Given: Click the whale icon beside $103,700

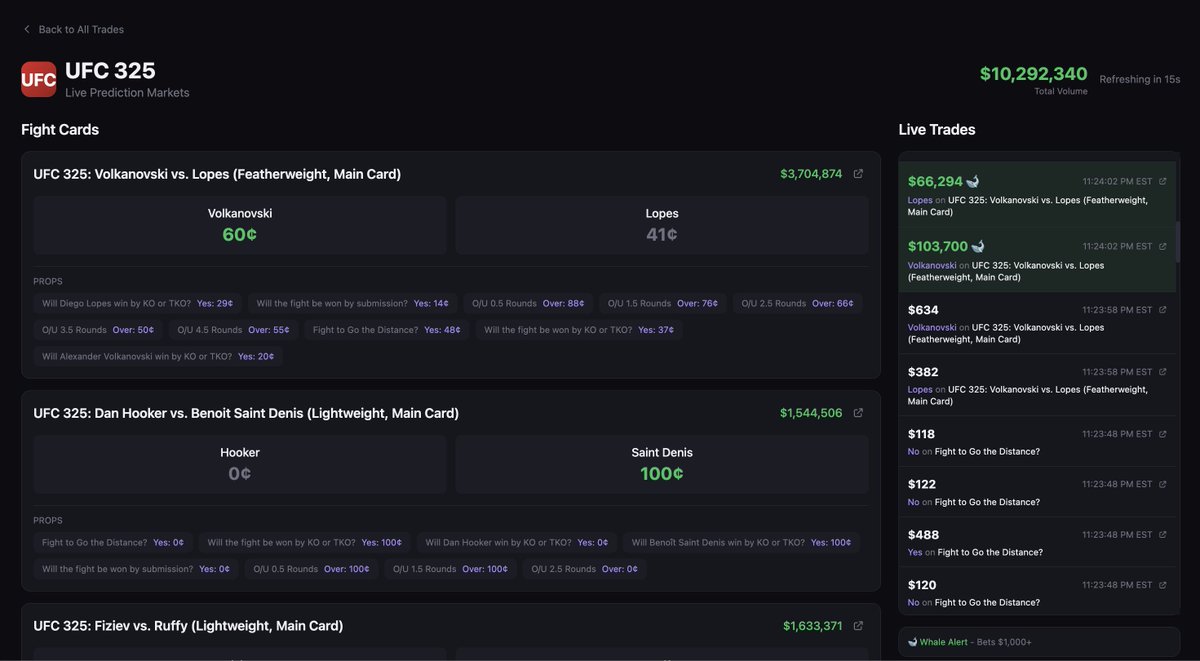Looking at the screenshot, I should click(978, 246).
